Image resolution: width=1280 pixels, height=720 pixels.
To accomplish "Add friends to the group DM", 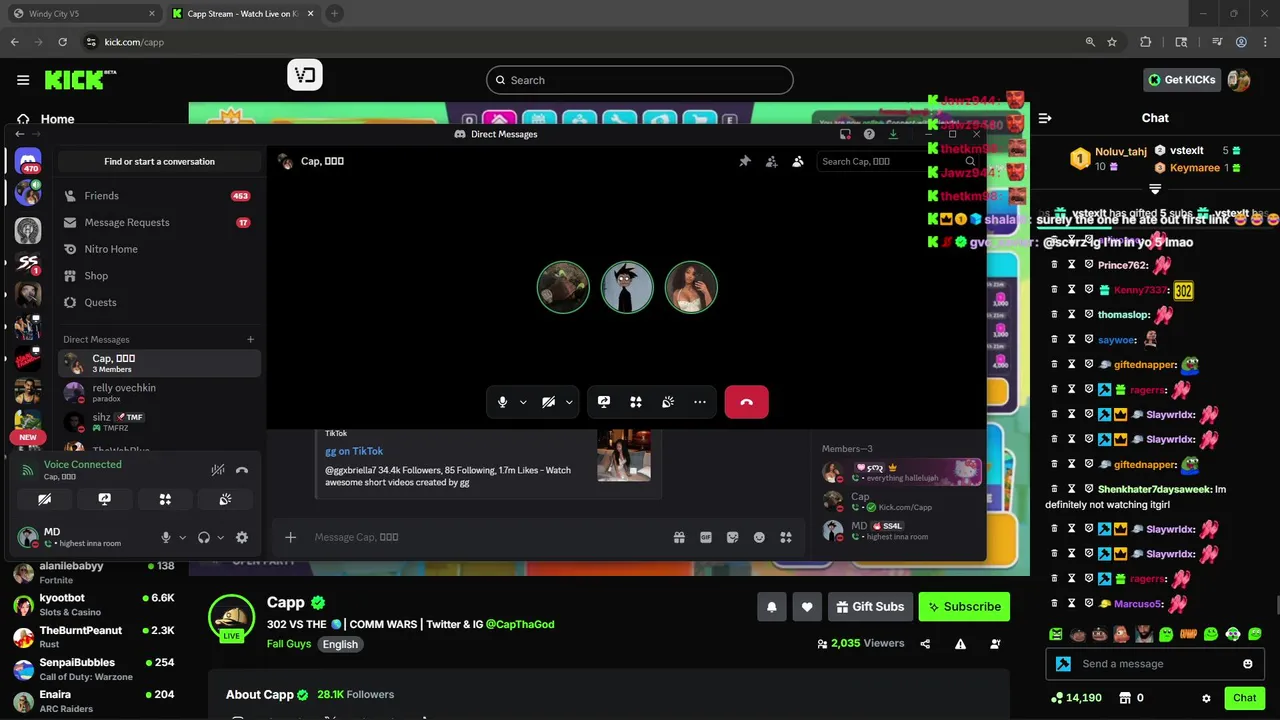I will [771, 161].
